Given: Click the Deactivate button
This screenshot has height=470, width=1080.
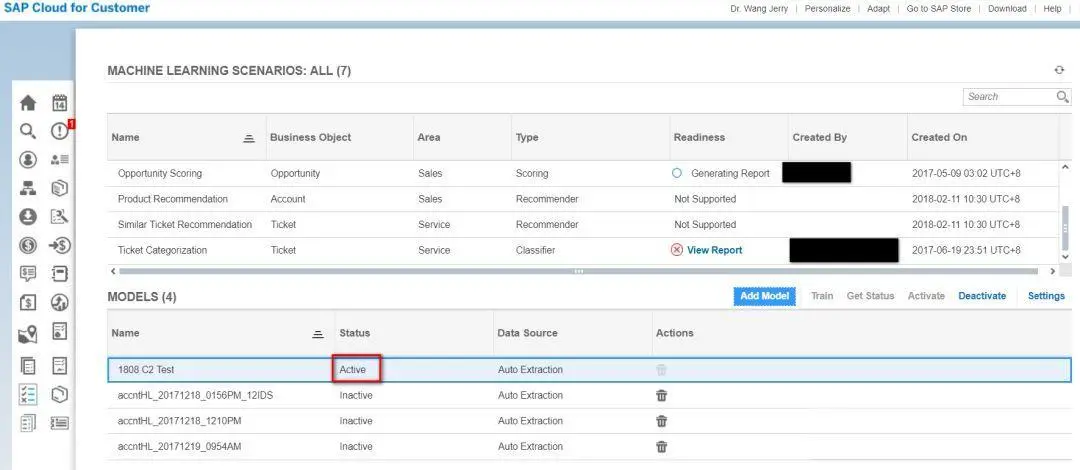Looking at the screenshot, I should pyautogui.click(x=982, y=296).
